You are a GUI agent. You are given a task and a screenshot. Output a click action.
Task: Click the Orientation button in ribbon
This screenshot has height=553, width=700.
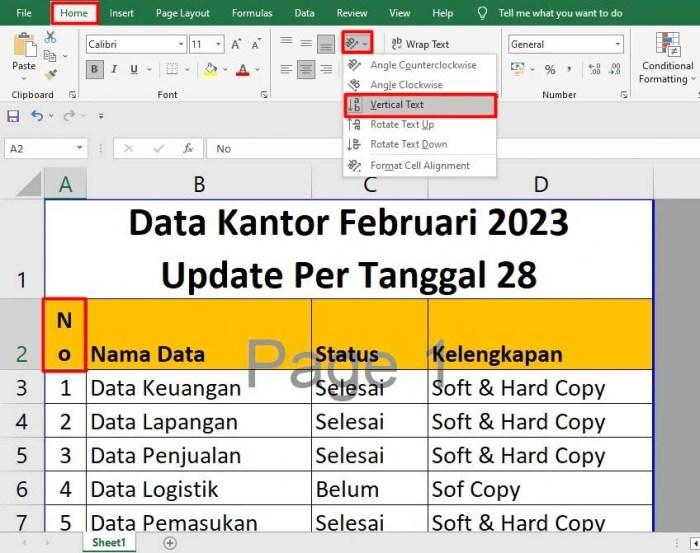pyautogui.click(x=357, y=43)
